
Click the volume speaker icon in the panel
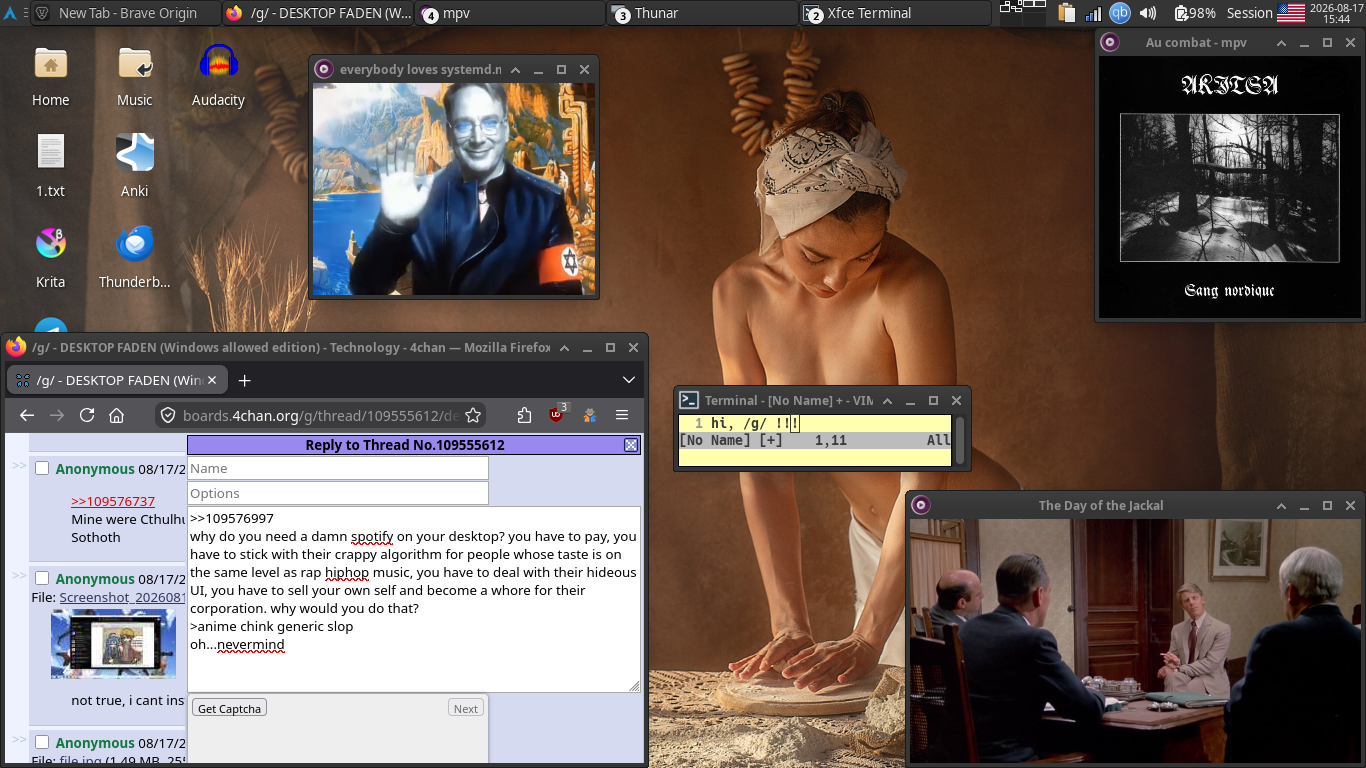pyautogui.click(x=1148, y=13)
